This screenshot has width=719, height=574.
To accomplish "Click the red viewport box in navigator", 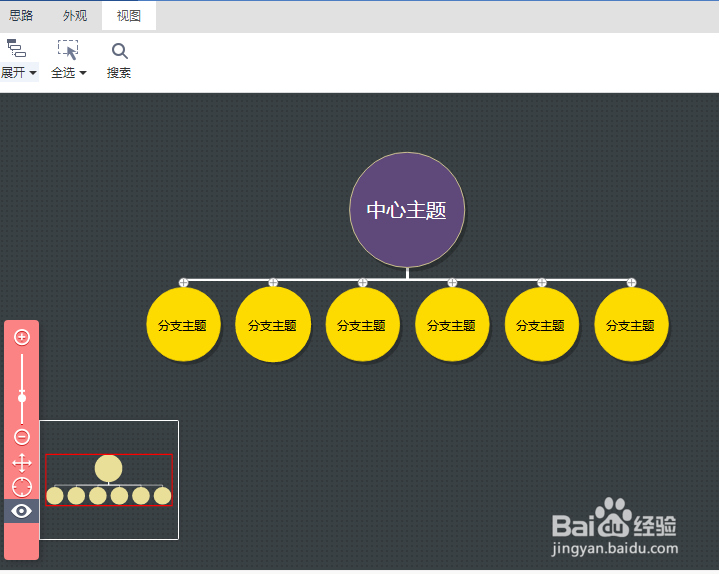I will coord(109,480).
